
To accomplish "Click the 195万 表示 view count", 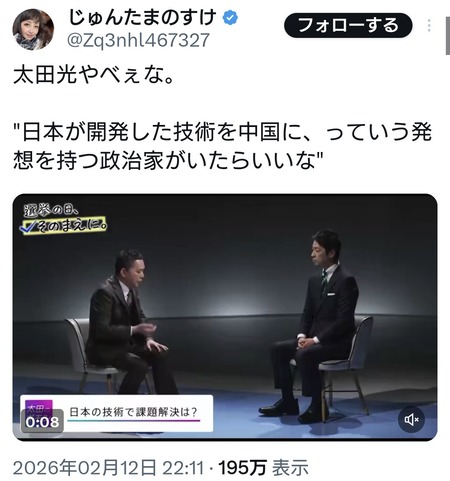I will point(263,468).
